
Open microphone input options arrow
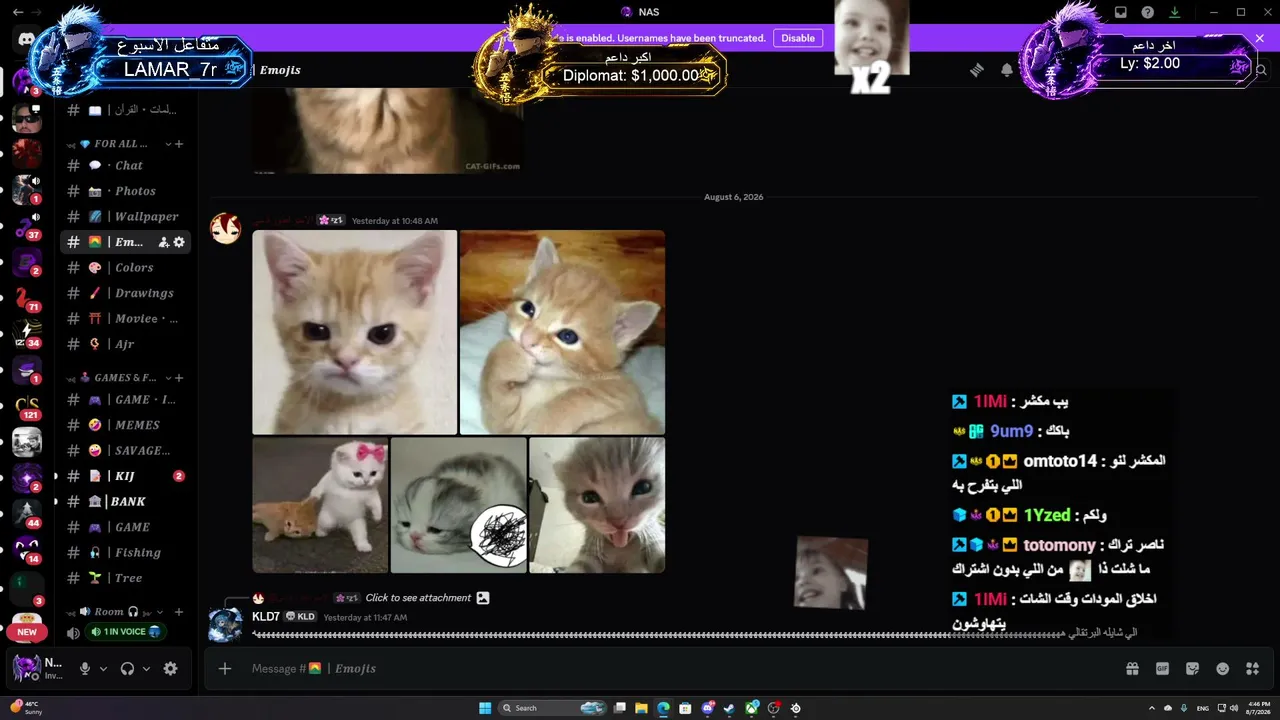tap(103, 669)
